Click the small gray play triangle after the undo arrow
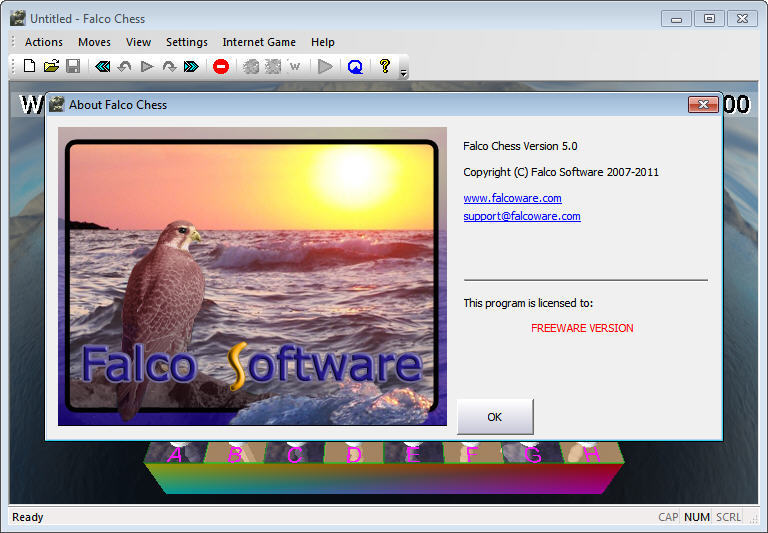 click(x=147, y=66)
